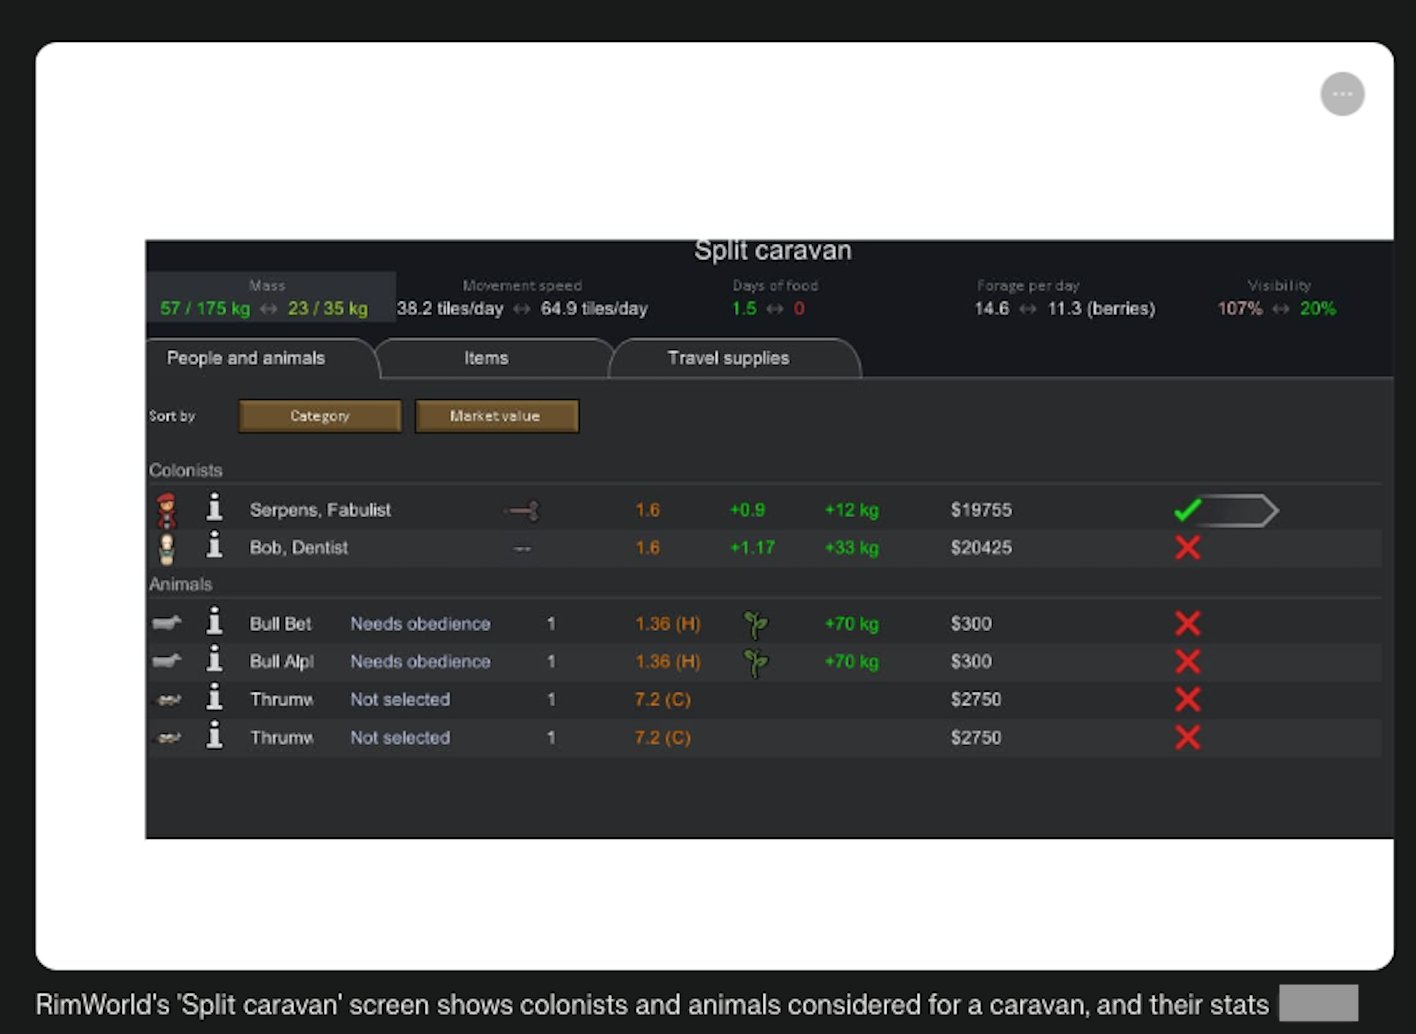This screenshot has width=1416, height=1034.
Task: Toggle red X for Bob, Dentist
Action: [1187, 547]
